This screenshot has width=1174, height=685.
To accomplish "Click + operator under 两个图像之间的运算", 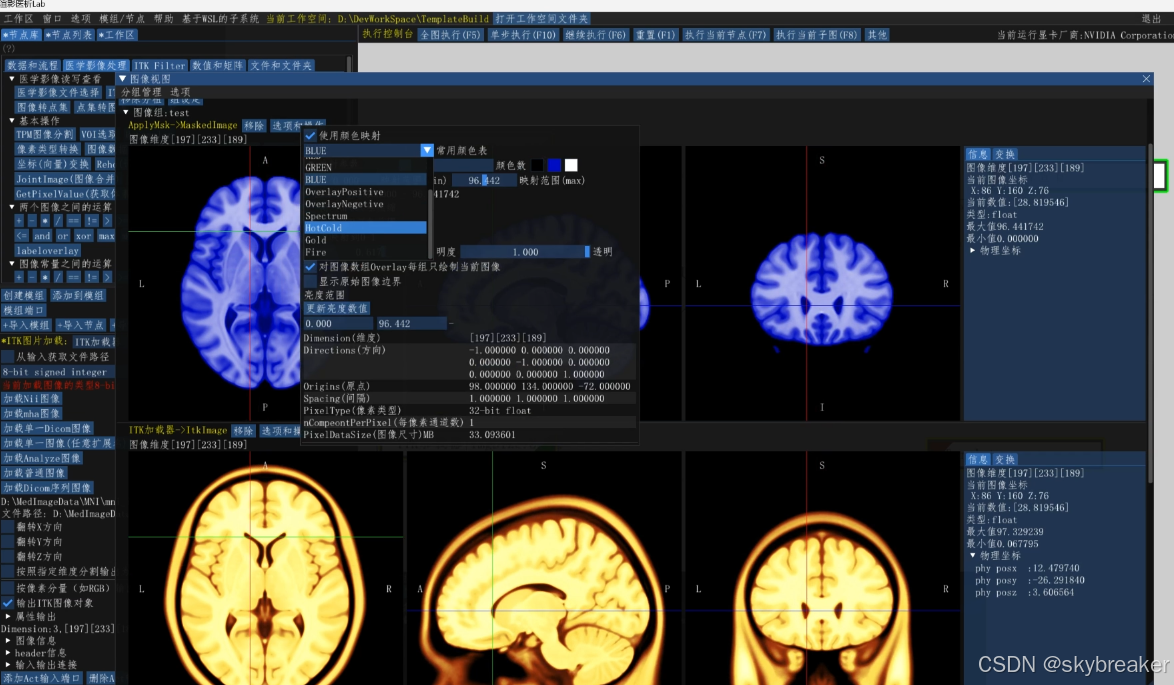I will (x=19, y=221).
